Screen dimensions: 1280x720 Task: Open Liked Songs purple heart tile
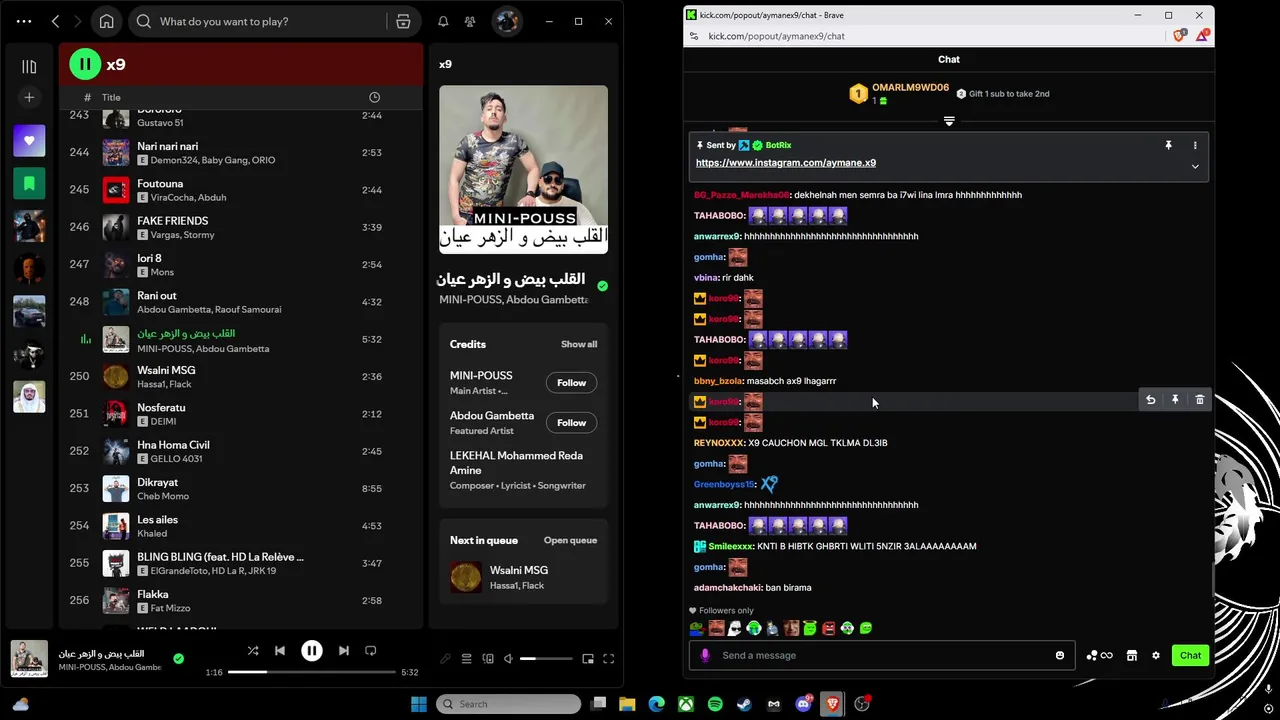[x=29, y=141]
